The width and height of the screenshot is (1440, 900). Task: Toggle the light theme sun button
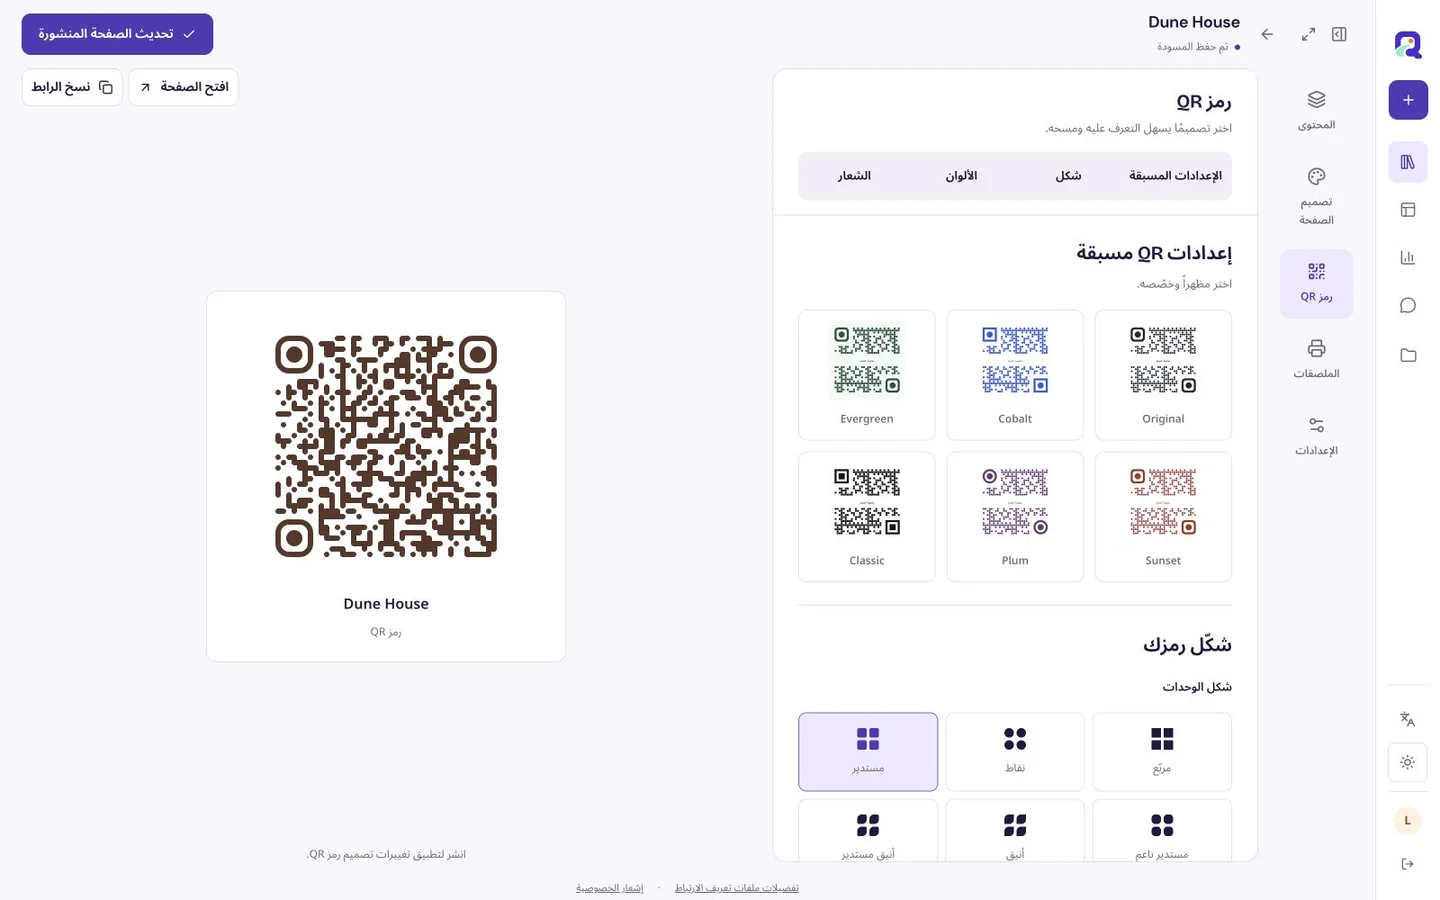(1408, 763)
